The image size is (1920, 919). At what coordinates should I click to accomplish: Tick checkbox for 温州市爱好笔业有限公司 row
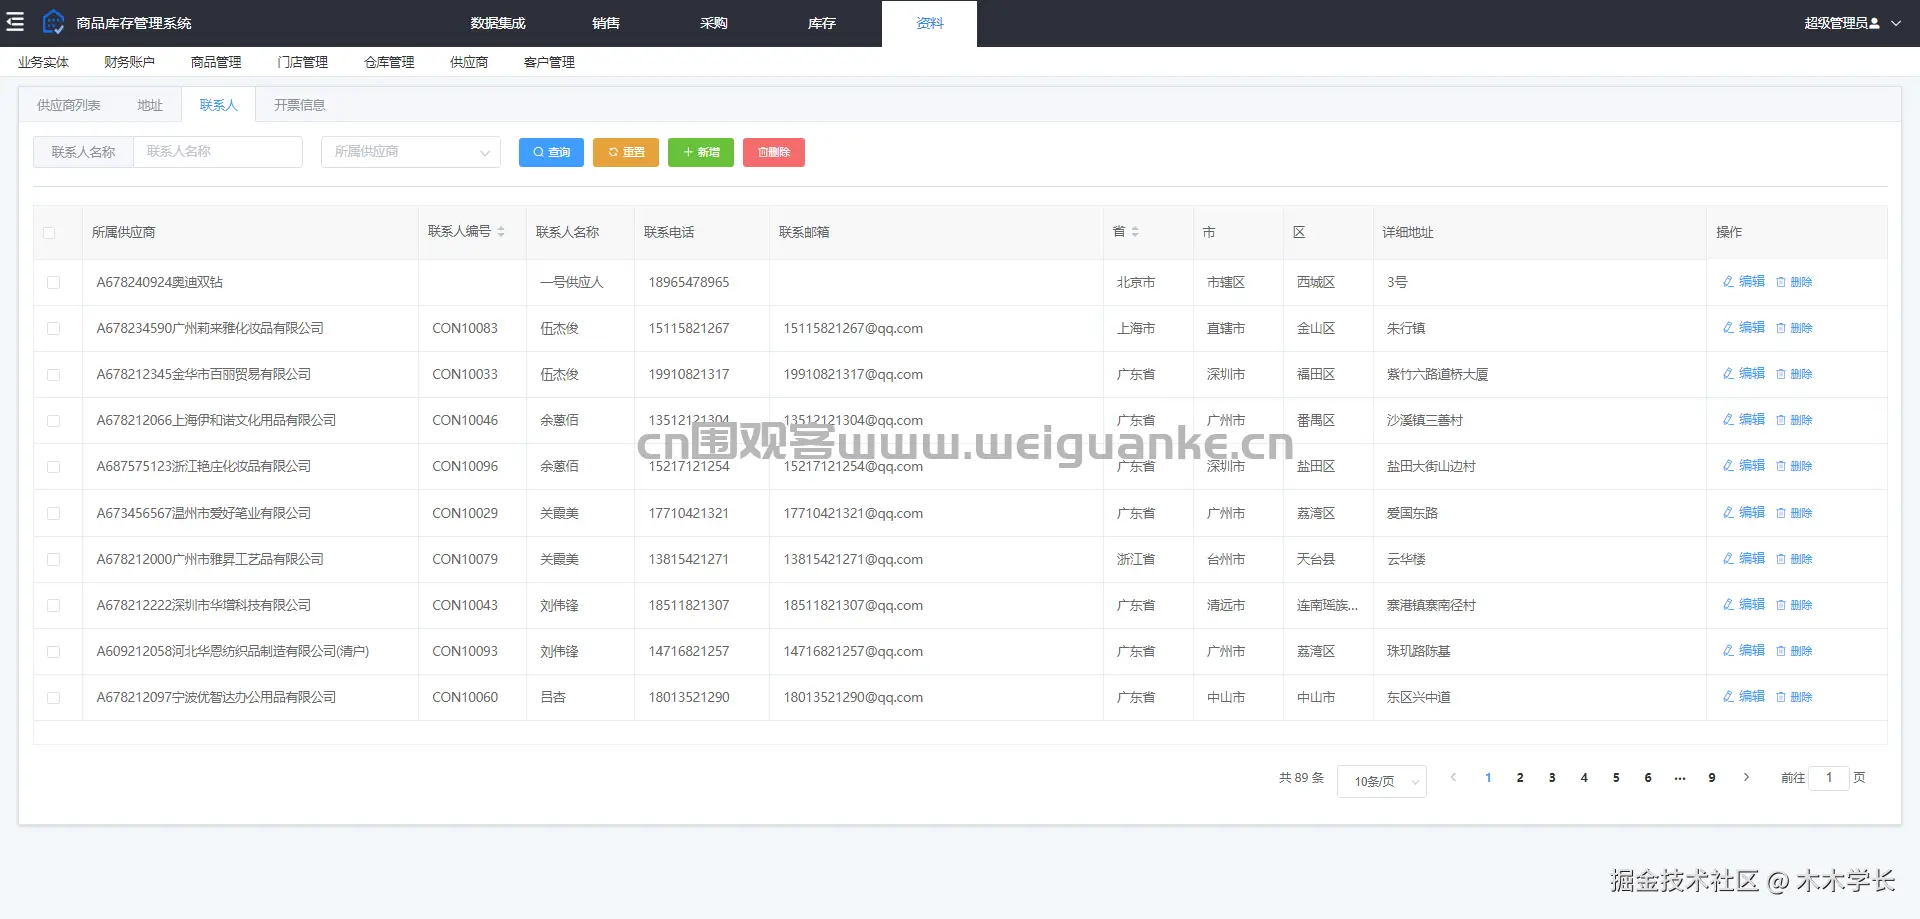(x=54, y=514)
